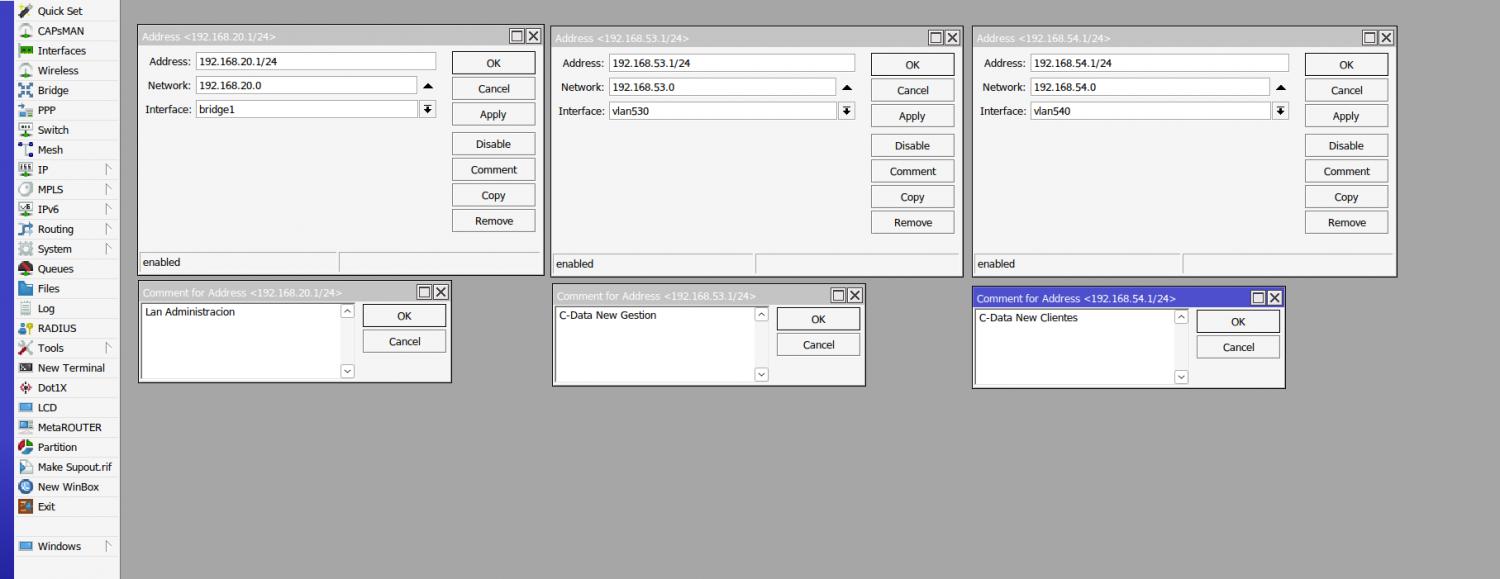Launch a New Terminal
This screenshot has height=579, width=1500.
coord(70,367)
